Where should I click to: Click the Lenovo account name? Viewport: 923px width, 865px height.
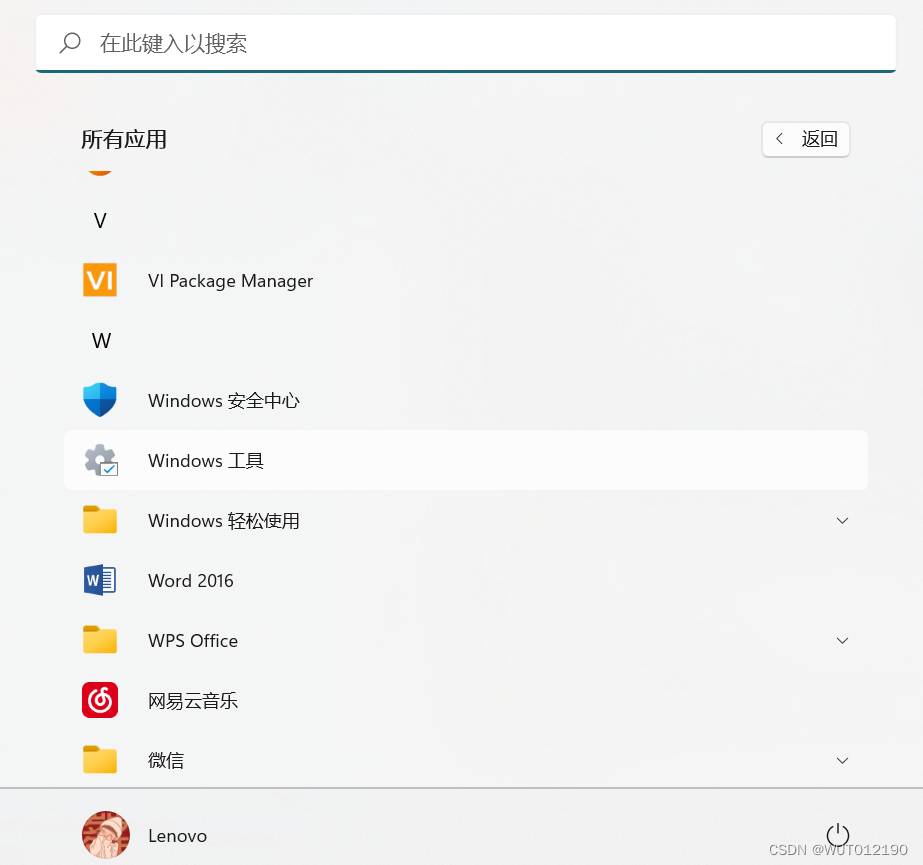177,836
